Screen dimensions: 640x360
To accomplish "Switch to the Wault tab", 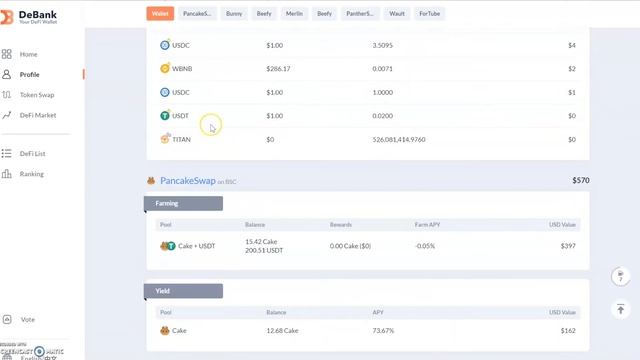I will point(397,13).
